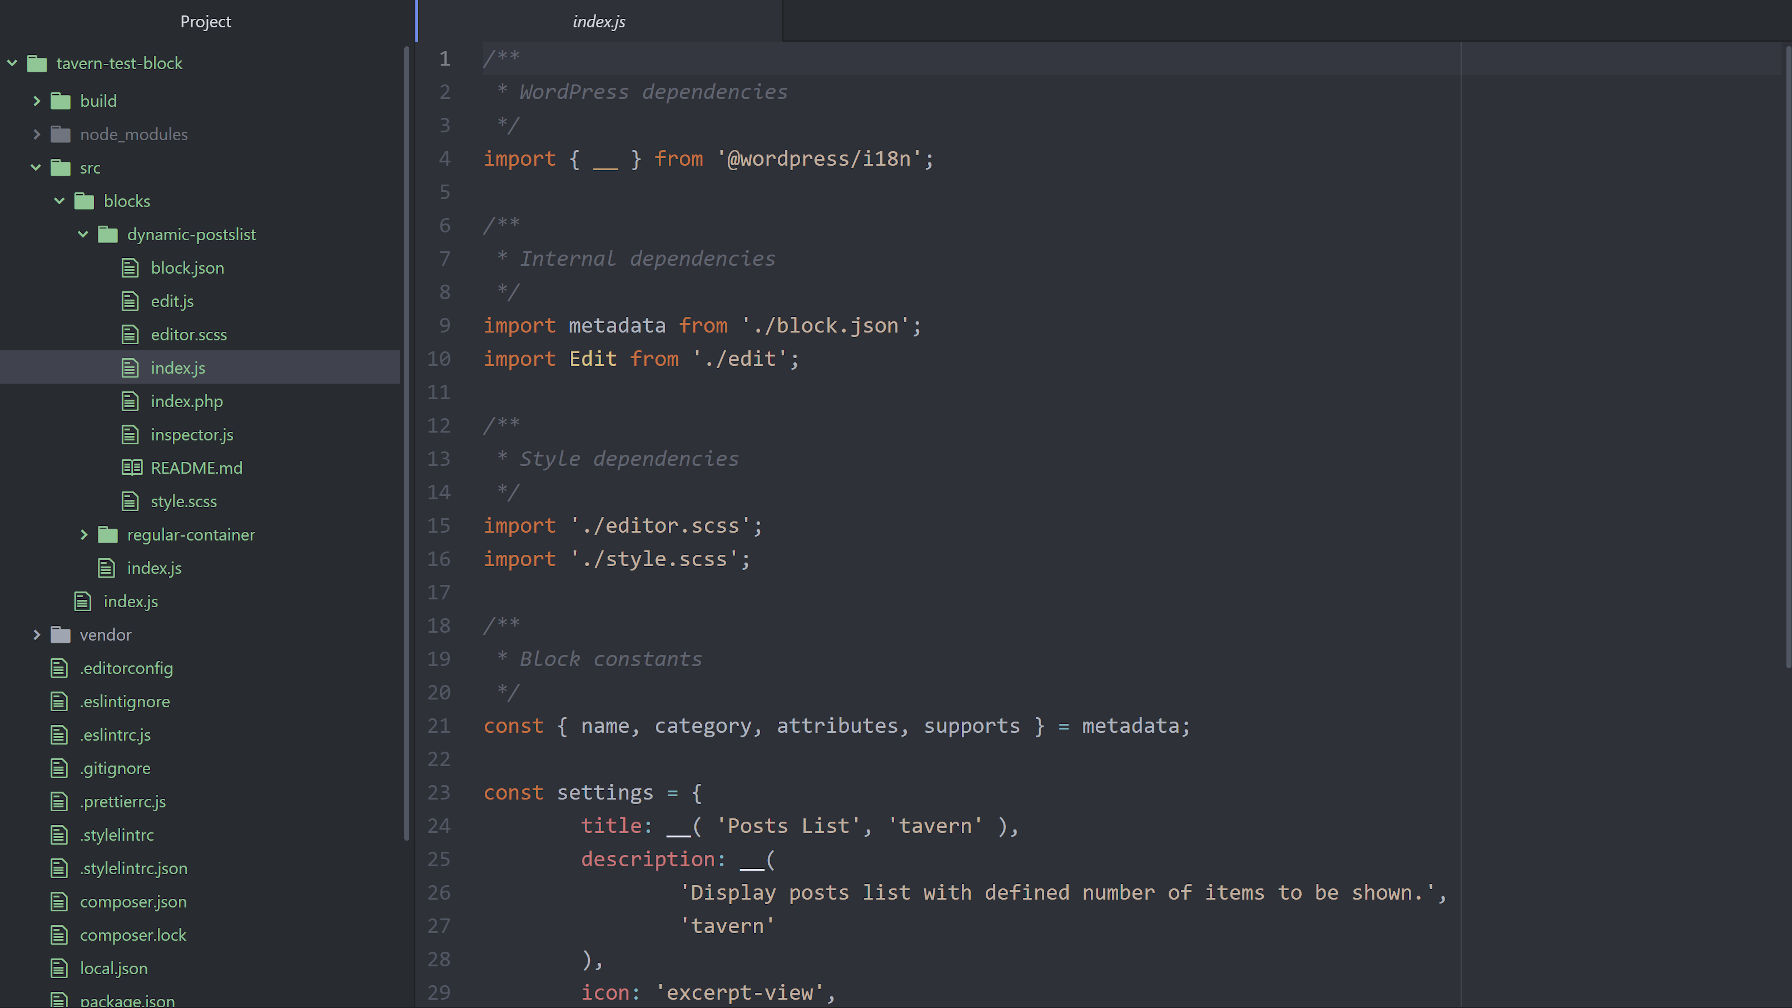This screenshot has width=1792, height=1008.
Task: Click the Project panel header
Action: click(x=205, y=21)
